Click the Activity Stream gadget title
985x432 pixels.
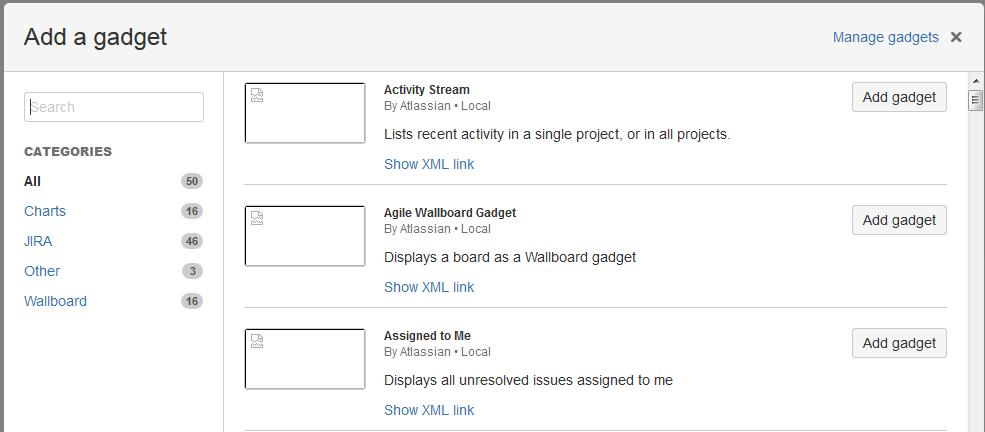click(426, 89)
